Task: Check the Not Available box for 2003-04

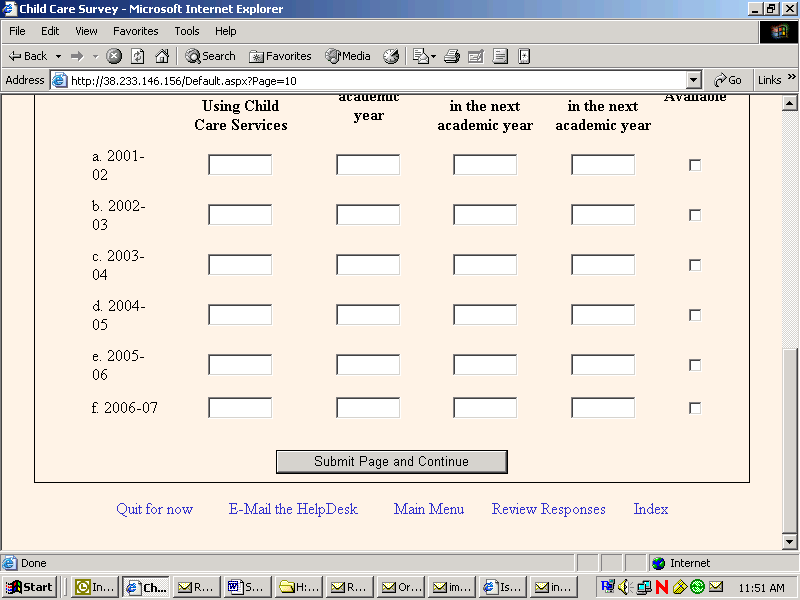Action: click(695, 265)
